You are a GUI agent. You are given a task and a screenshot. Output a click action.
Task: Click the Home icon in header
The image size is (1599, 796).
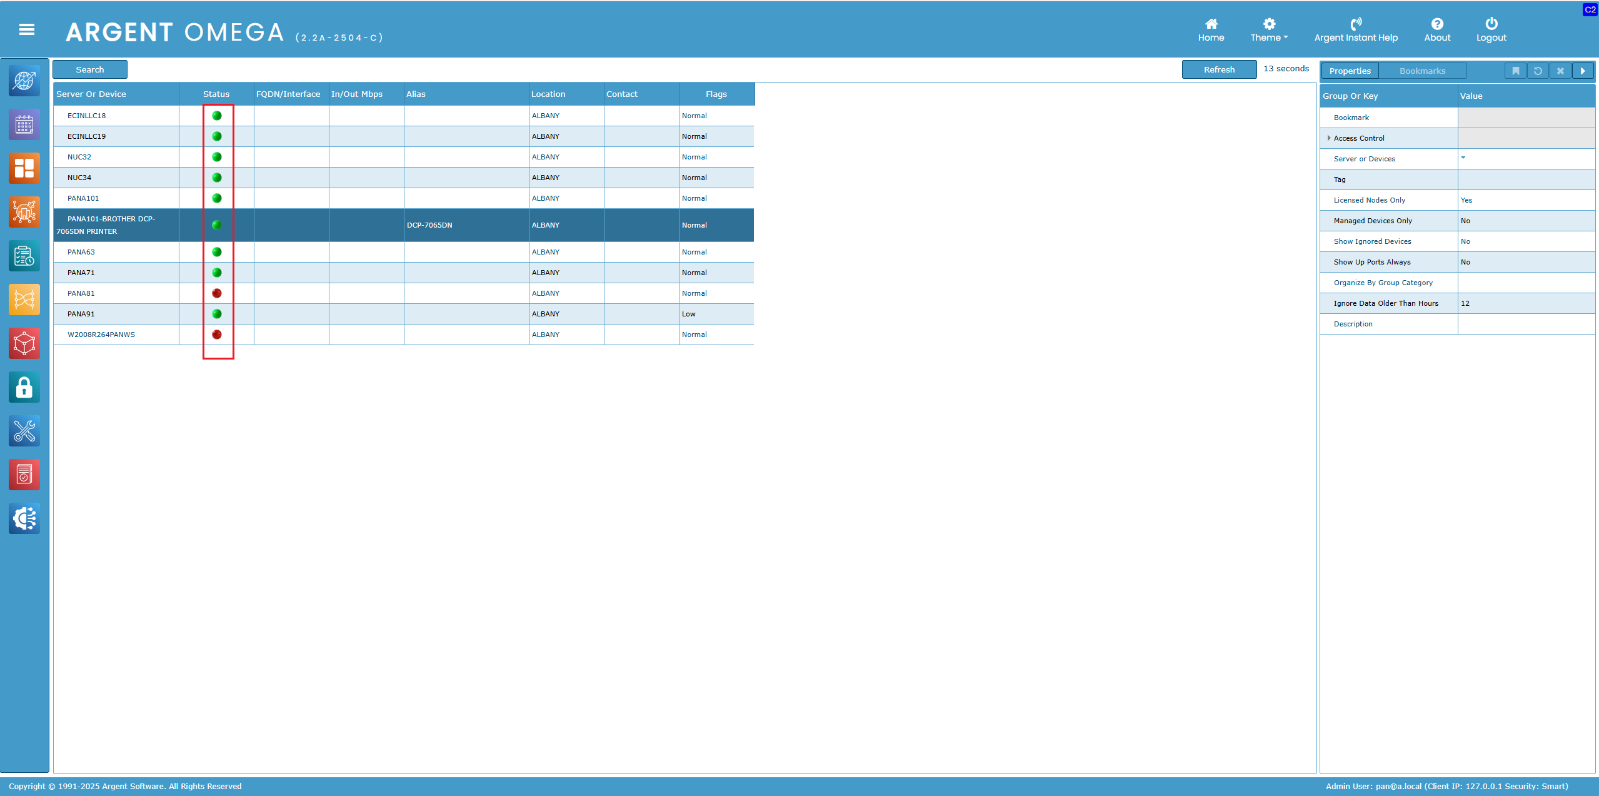tap(1211, 30)
